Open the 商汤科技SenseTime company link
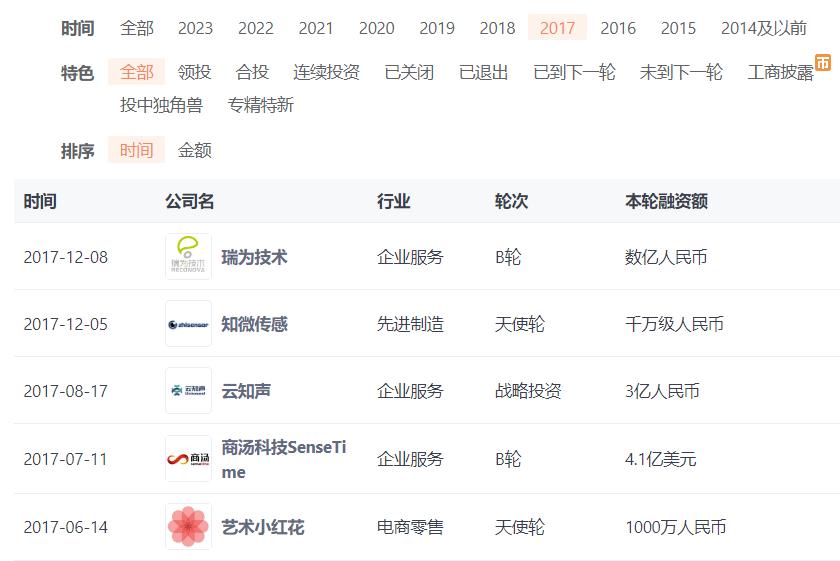 click(284, 459)
